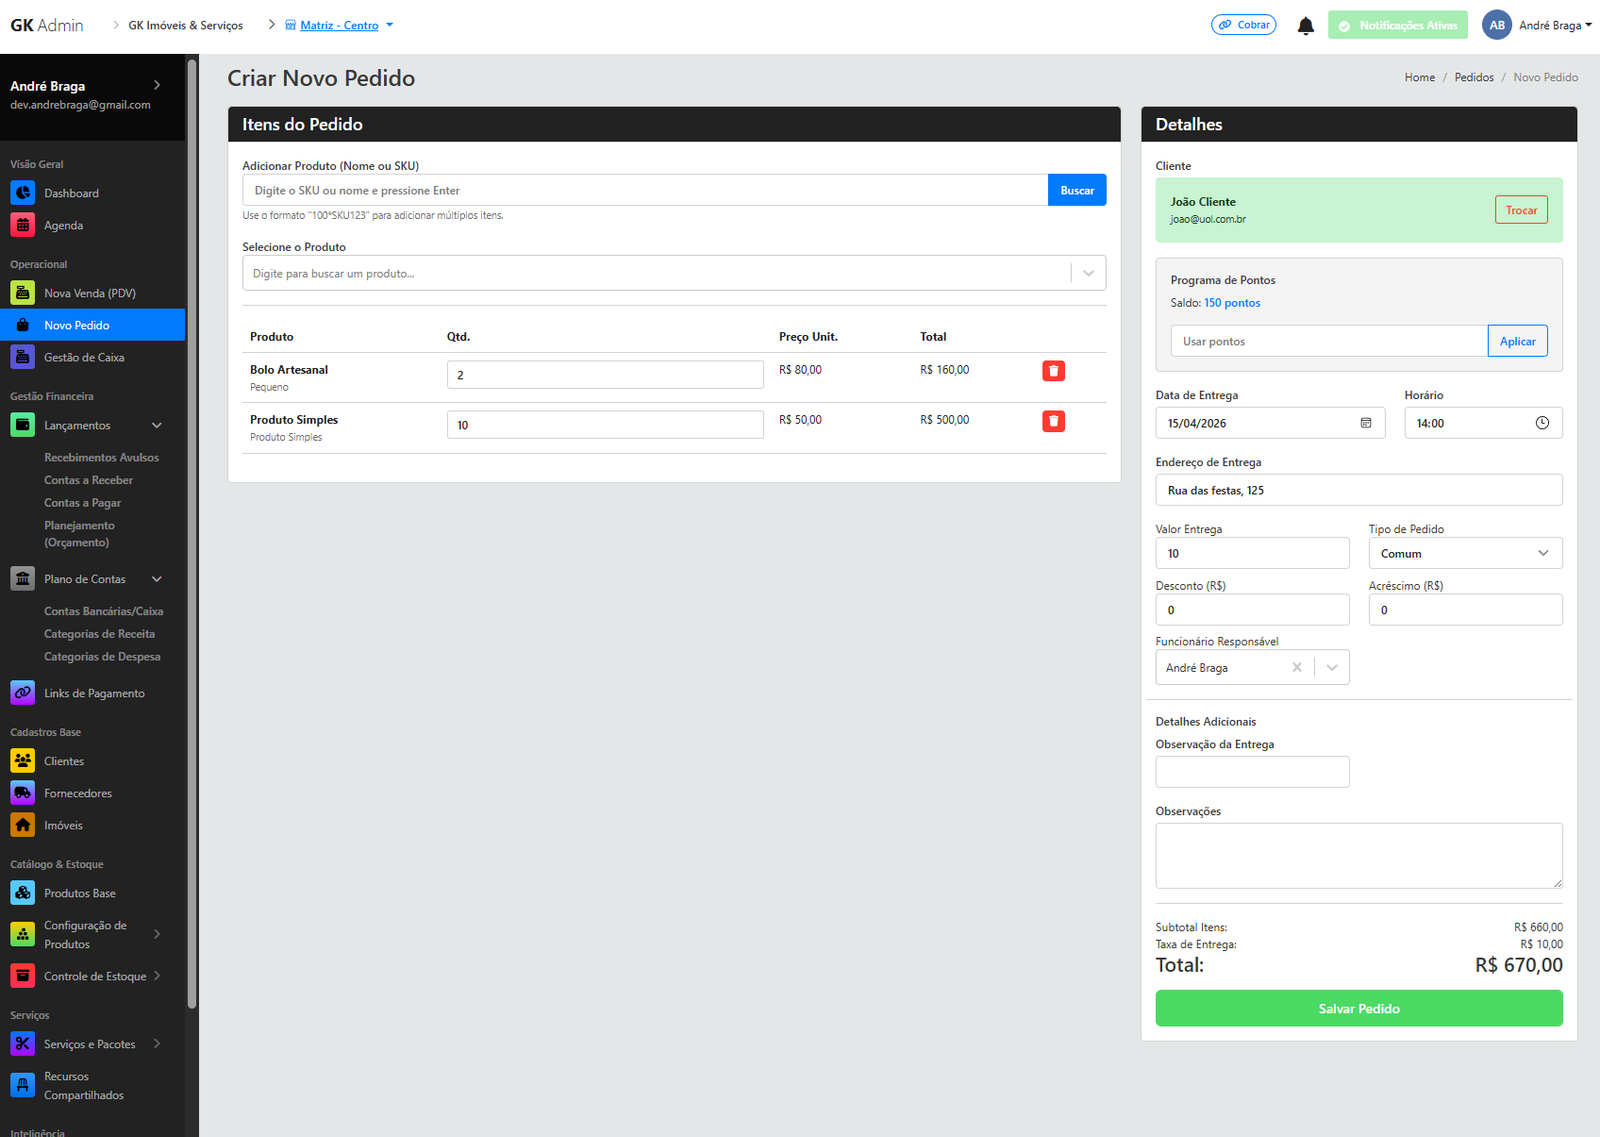Clear André Braga from Funcionário Responsável
This screenshot has height=1137, width=1600.
1297,668
